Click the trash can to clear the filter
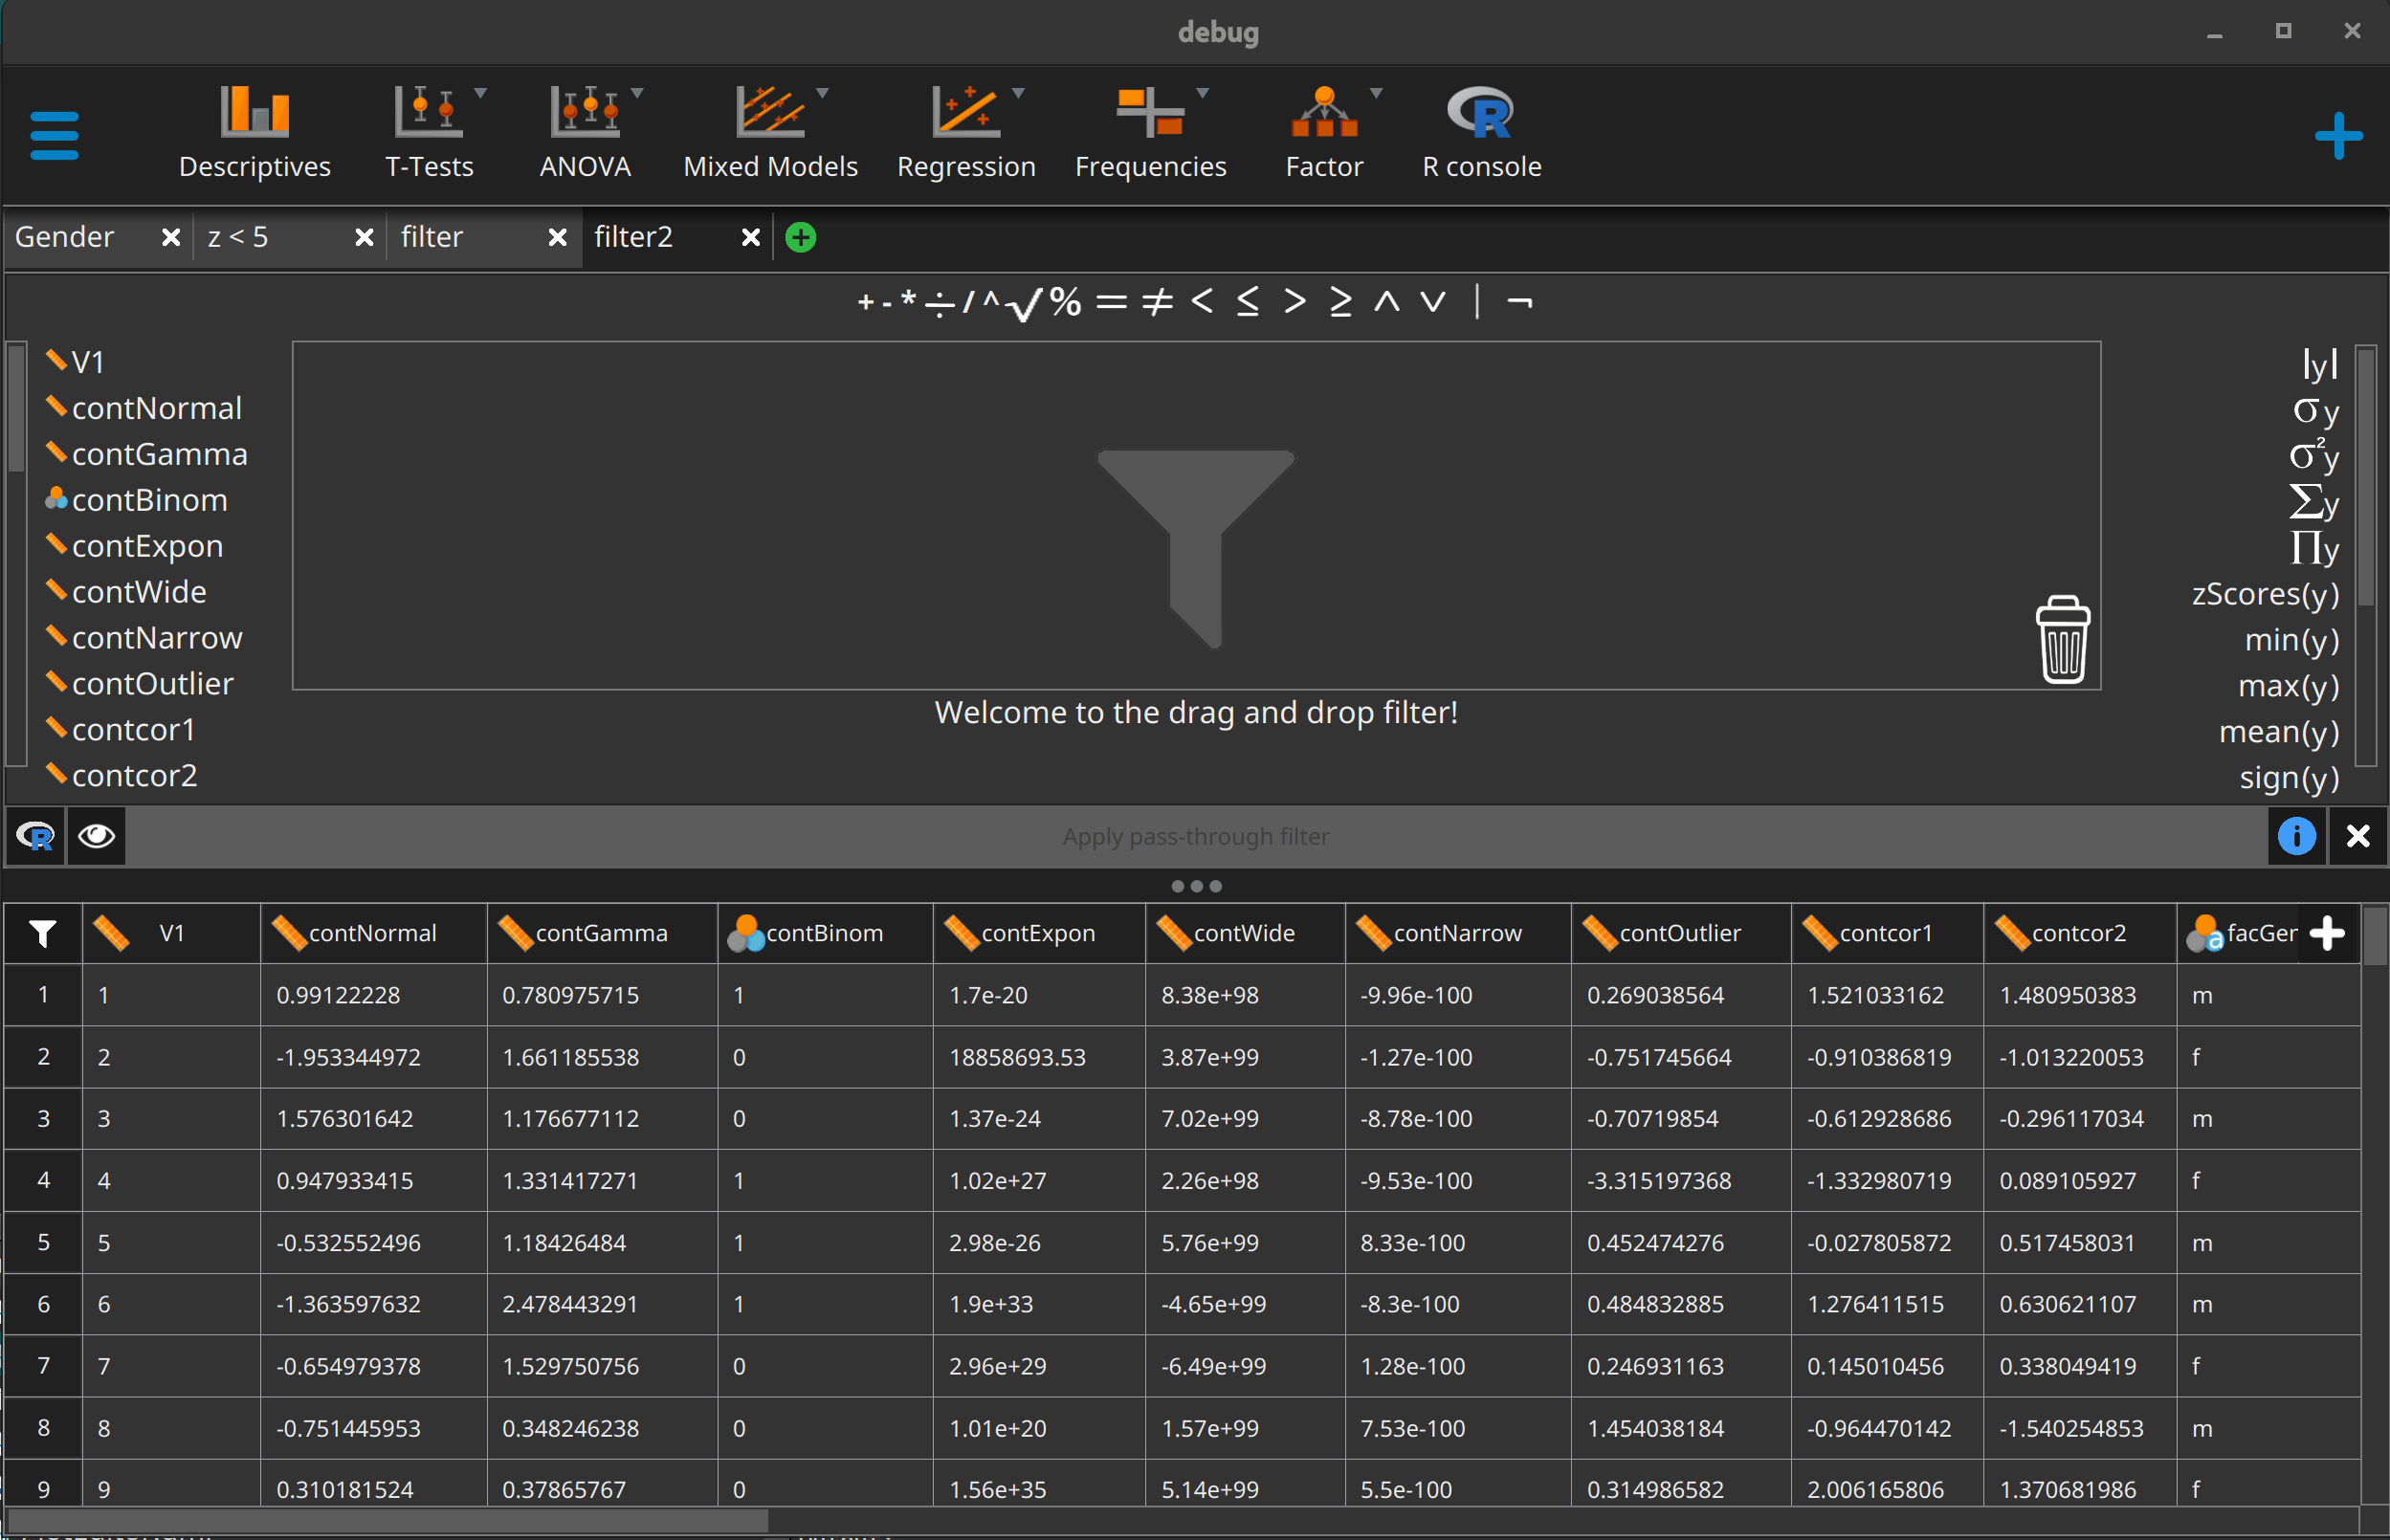 (x=2062, y=638)
